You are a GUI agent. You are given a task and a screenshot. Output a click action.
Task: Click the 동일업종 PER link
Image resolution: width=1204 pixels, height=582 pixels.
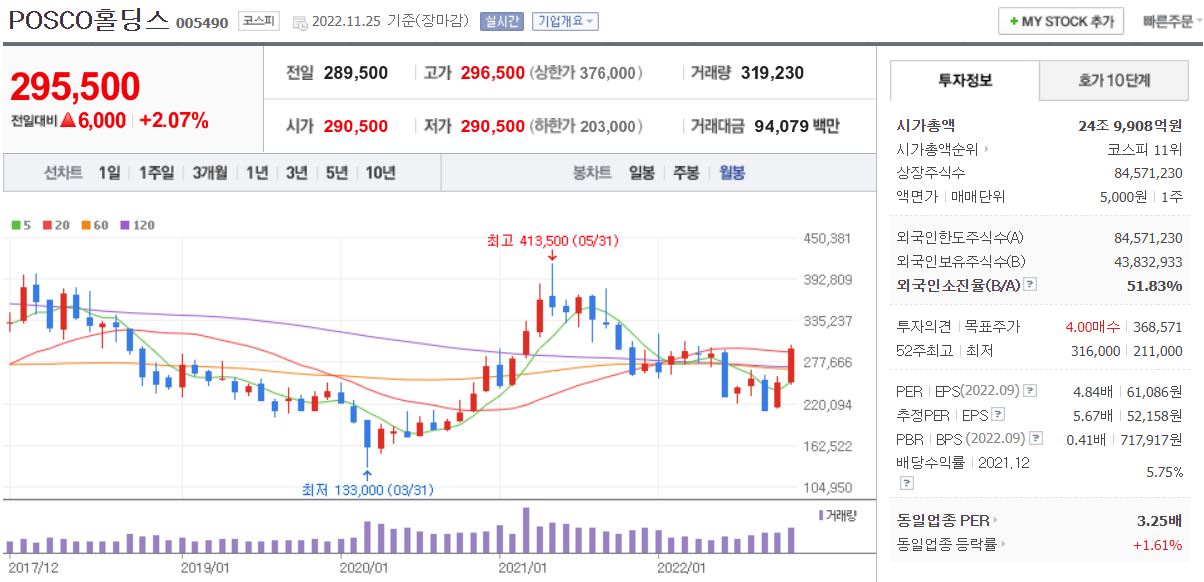(943, 520)
